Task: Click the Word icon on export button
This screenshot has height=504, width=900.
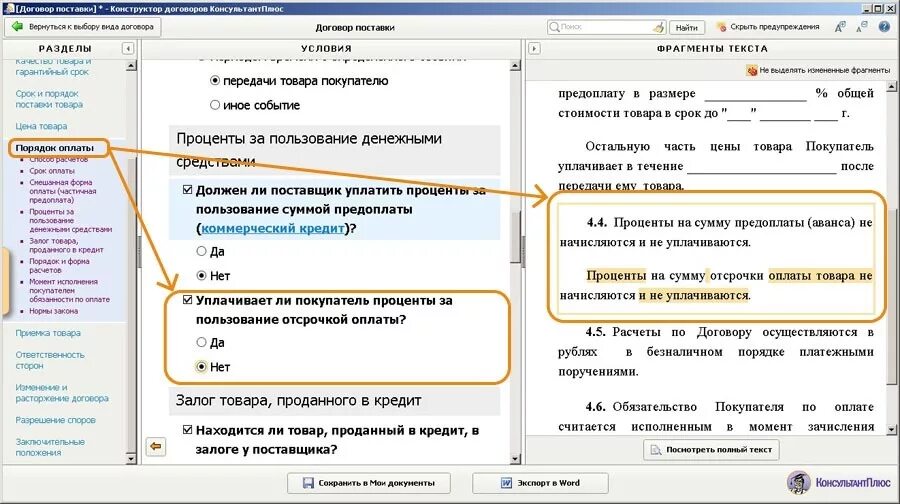Action: point(506,483)
